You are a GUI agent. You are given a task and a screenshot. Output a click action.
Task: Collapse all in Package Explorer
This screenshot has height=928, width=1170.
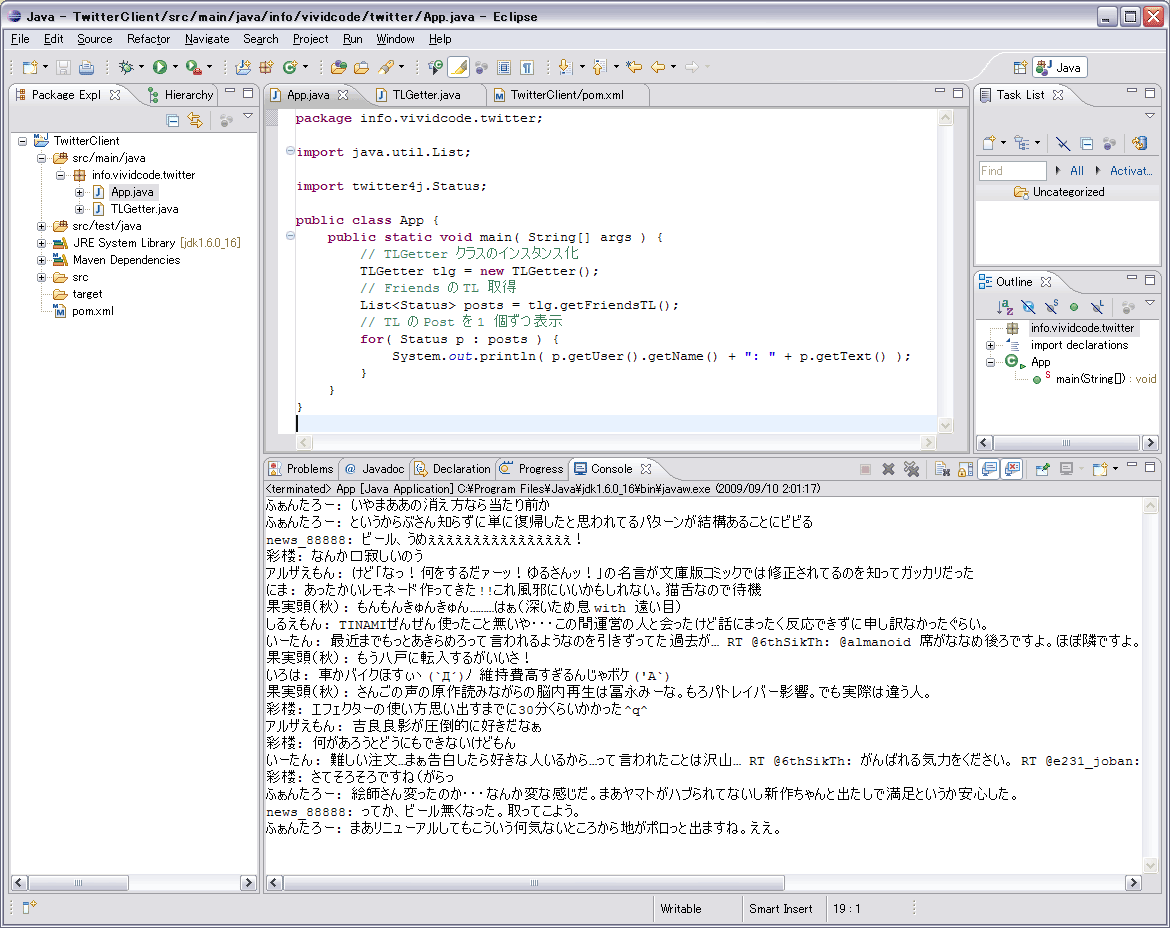tap(173, 120)
